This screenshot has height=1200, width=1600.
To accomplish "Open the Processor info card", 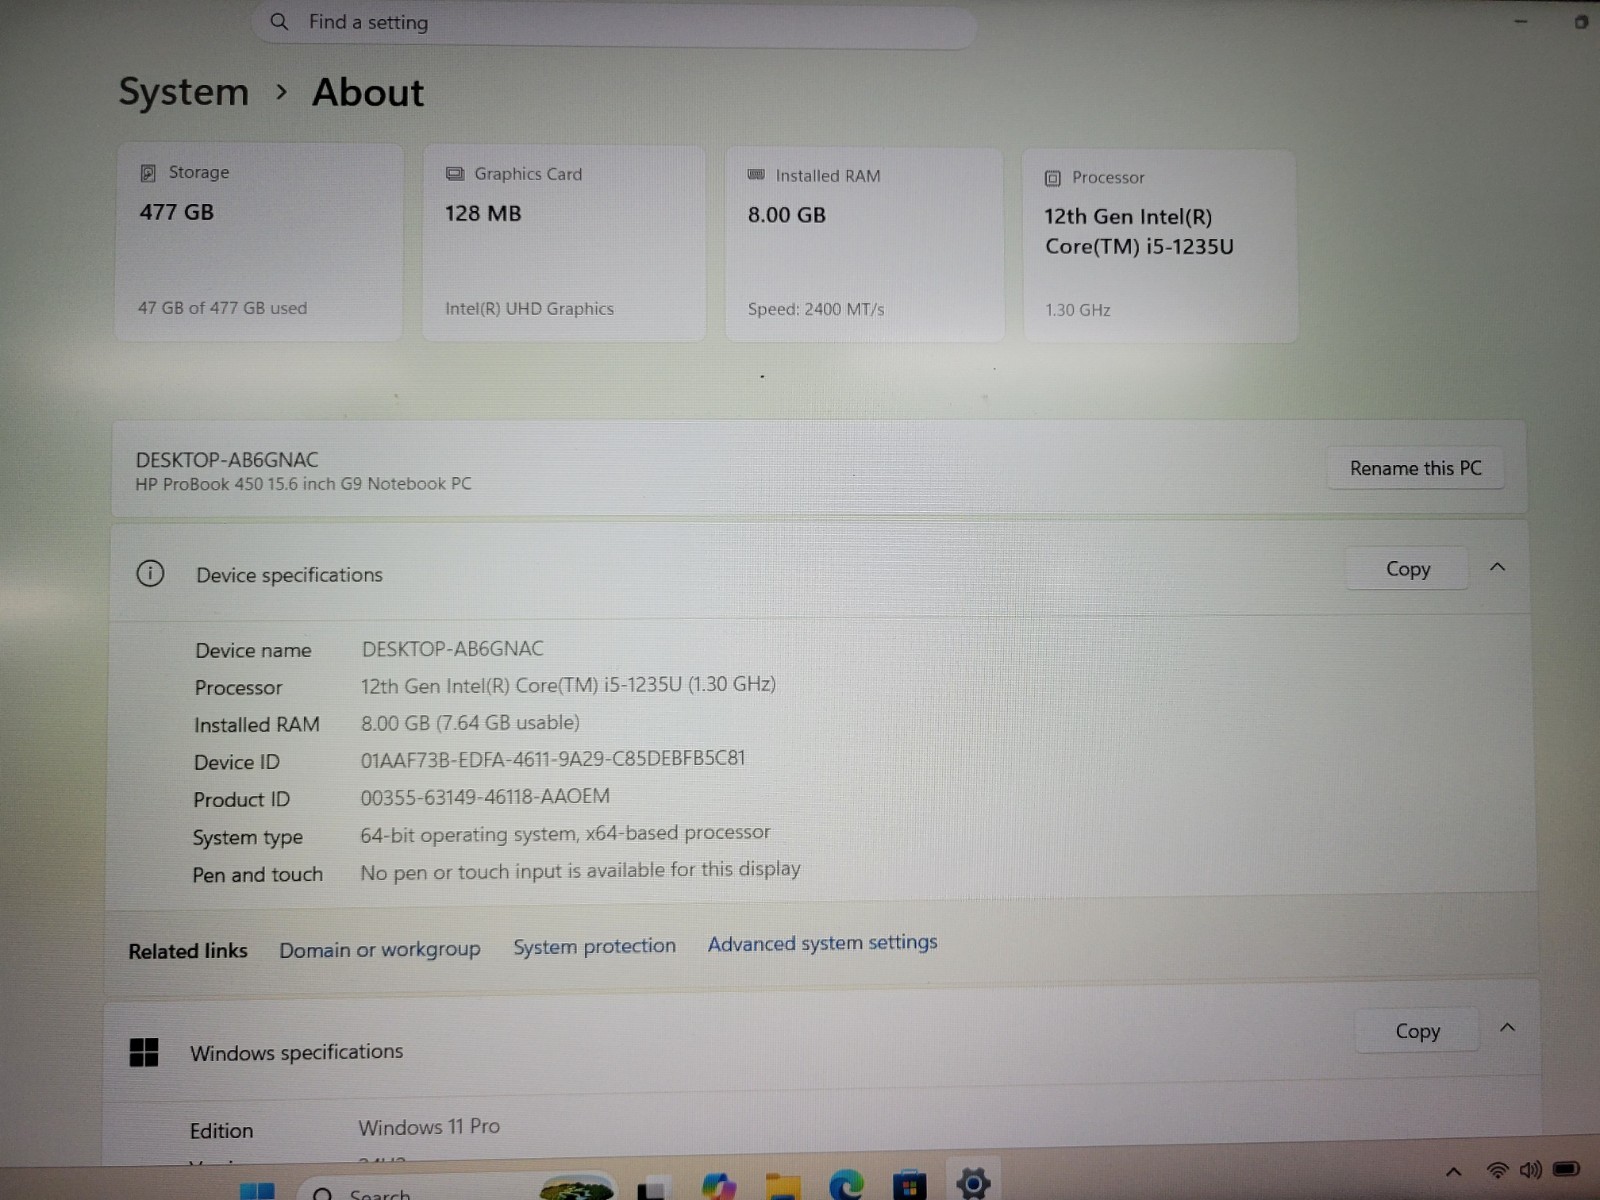I will click(1160, 246).
